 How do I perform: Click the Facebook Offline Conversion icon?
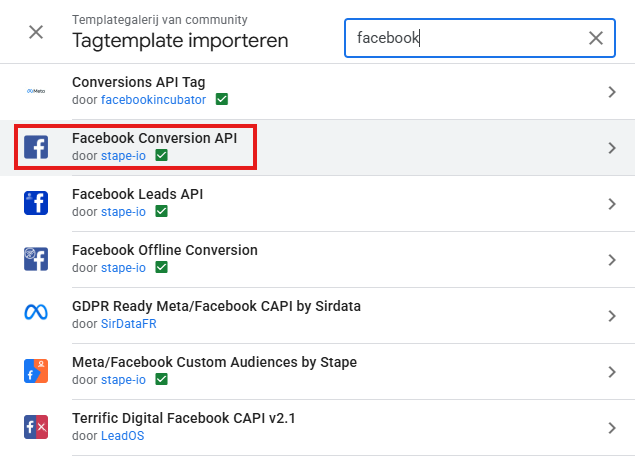(36, 259)
